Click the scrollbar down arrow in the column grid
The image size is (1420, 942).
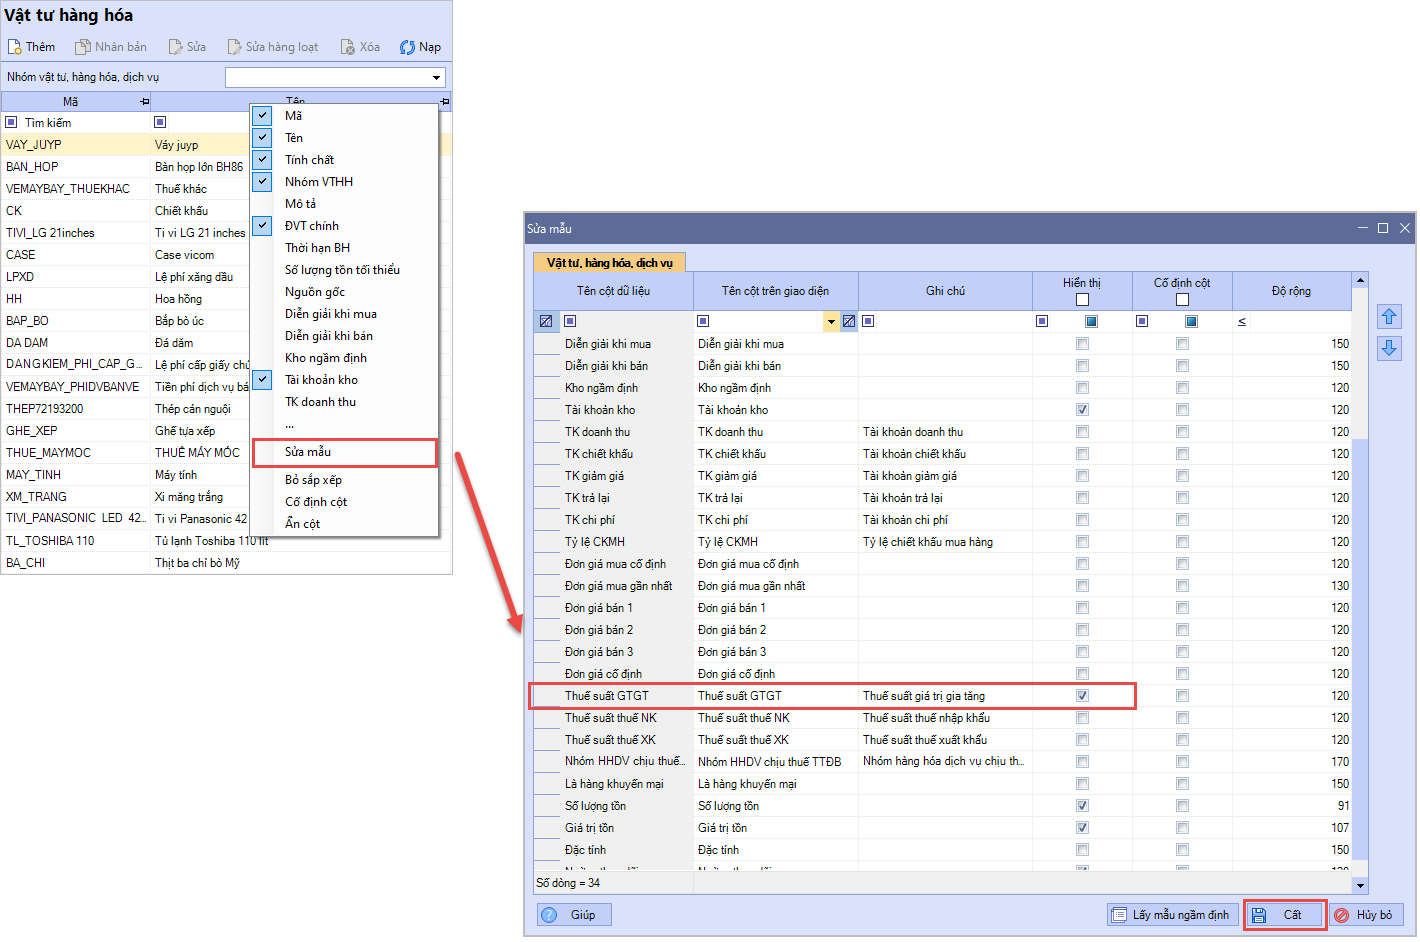point(1359,885)
